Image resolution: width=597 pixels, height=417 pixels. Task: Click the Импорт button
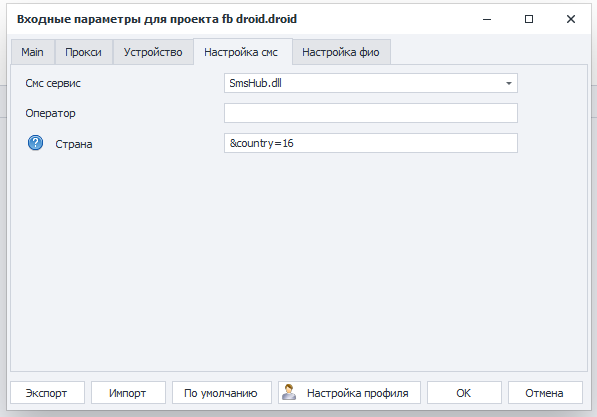128,393
